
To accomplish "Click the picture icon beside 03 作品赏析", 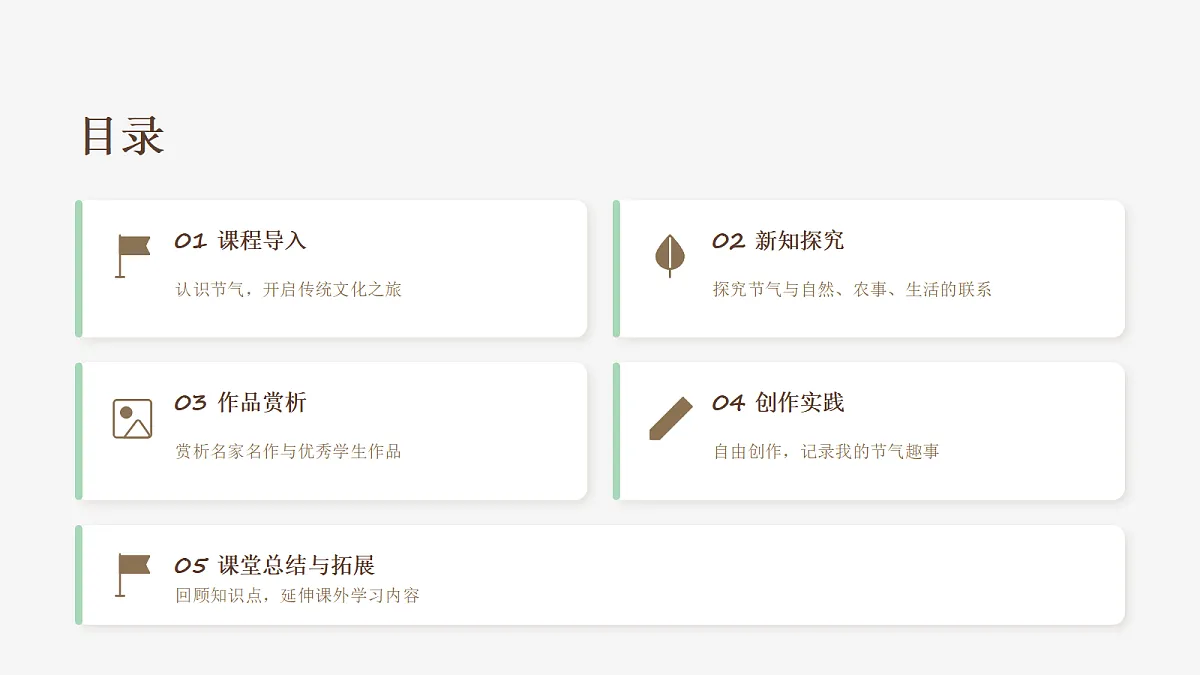I will point(132,419).
